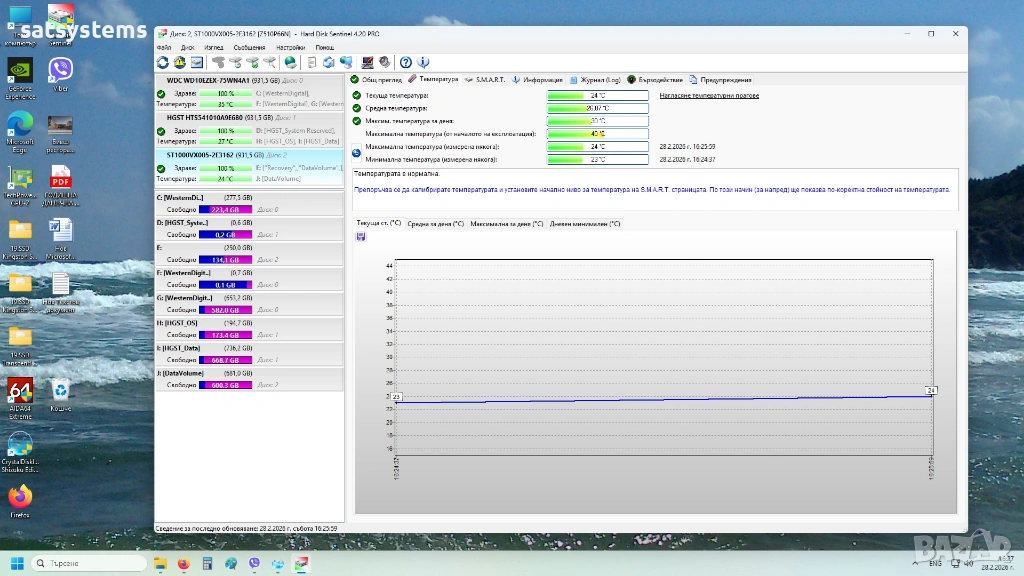Click the blue info icon in toolbar

coord(424,62)
